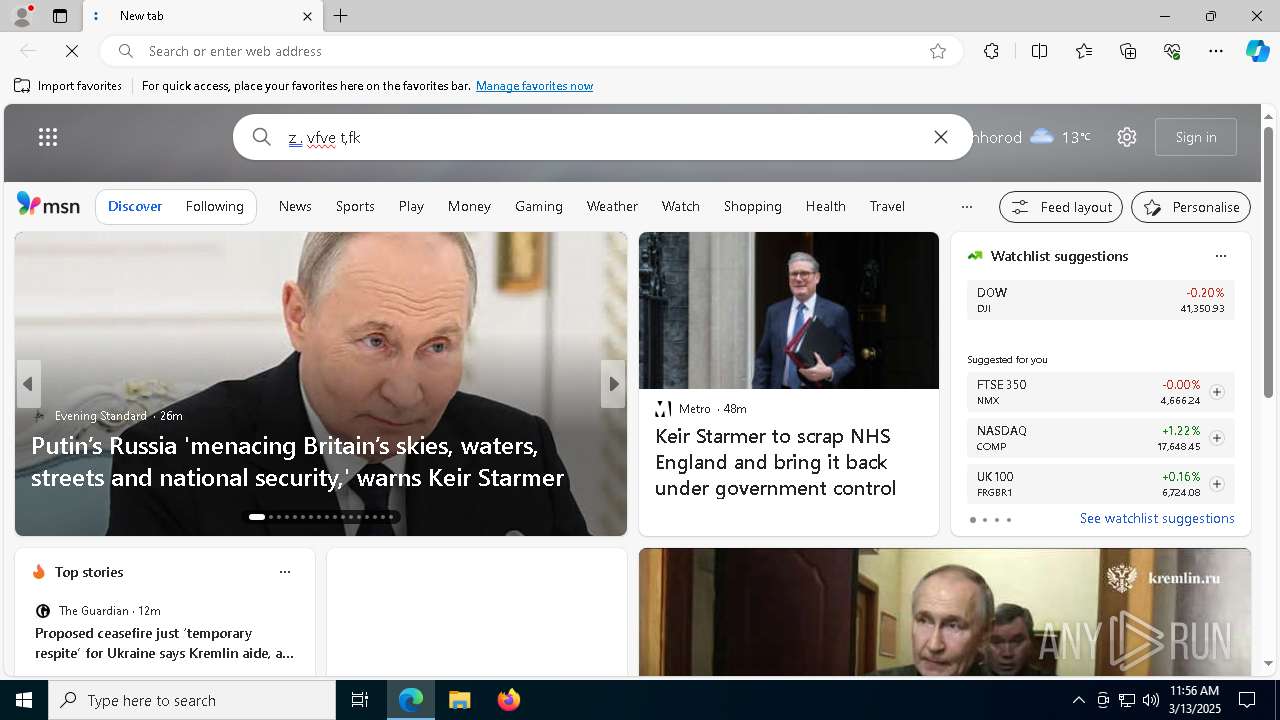Click the Personalise button
Viewport: 1280px width, 720px height.
[x=1191, y=207]
